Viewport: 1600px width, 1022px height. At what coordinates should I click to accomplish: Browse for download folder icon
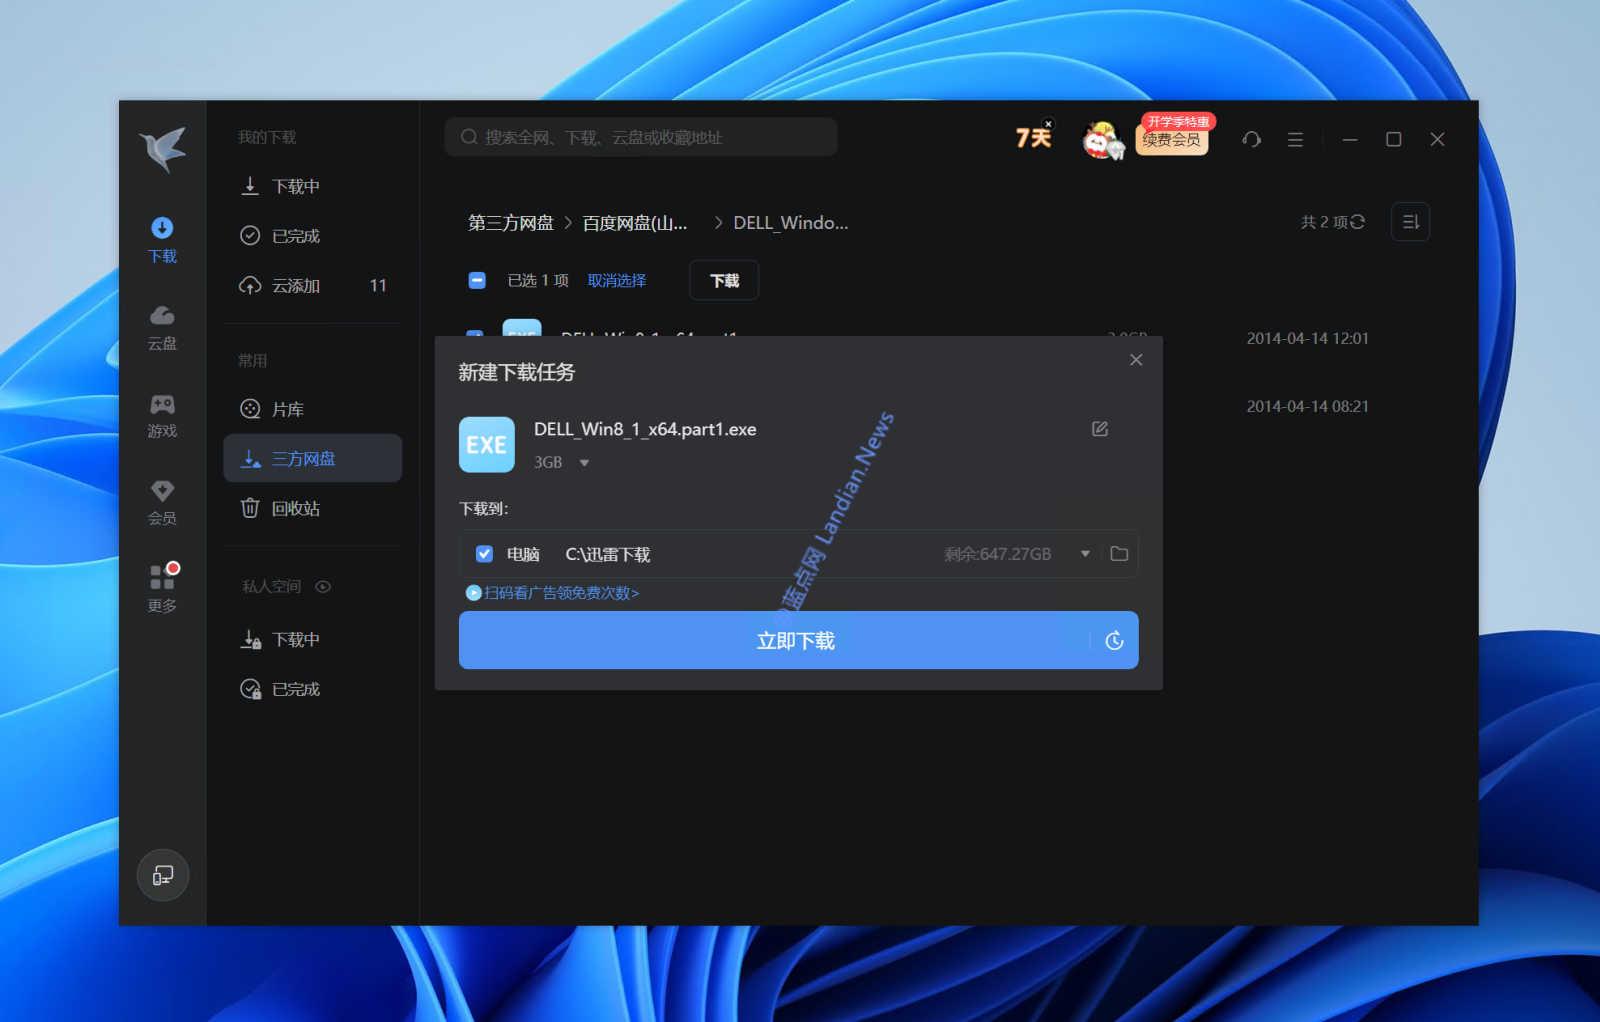tap(1119, 554)
